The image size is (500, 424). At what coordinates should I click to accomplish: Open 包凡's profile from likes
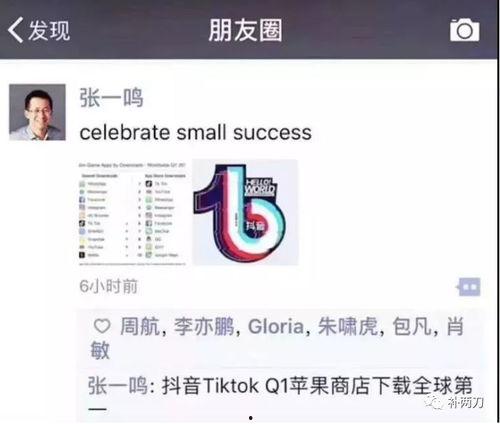click(413, 326)
